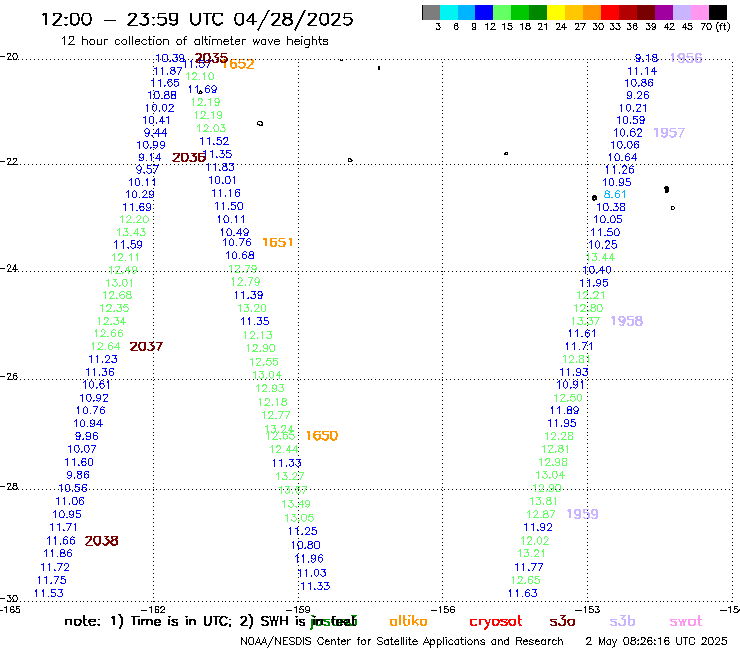
Task: Click the wave height value '10.80'
Action: click(305, 545)
